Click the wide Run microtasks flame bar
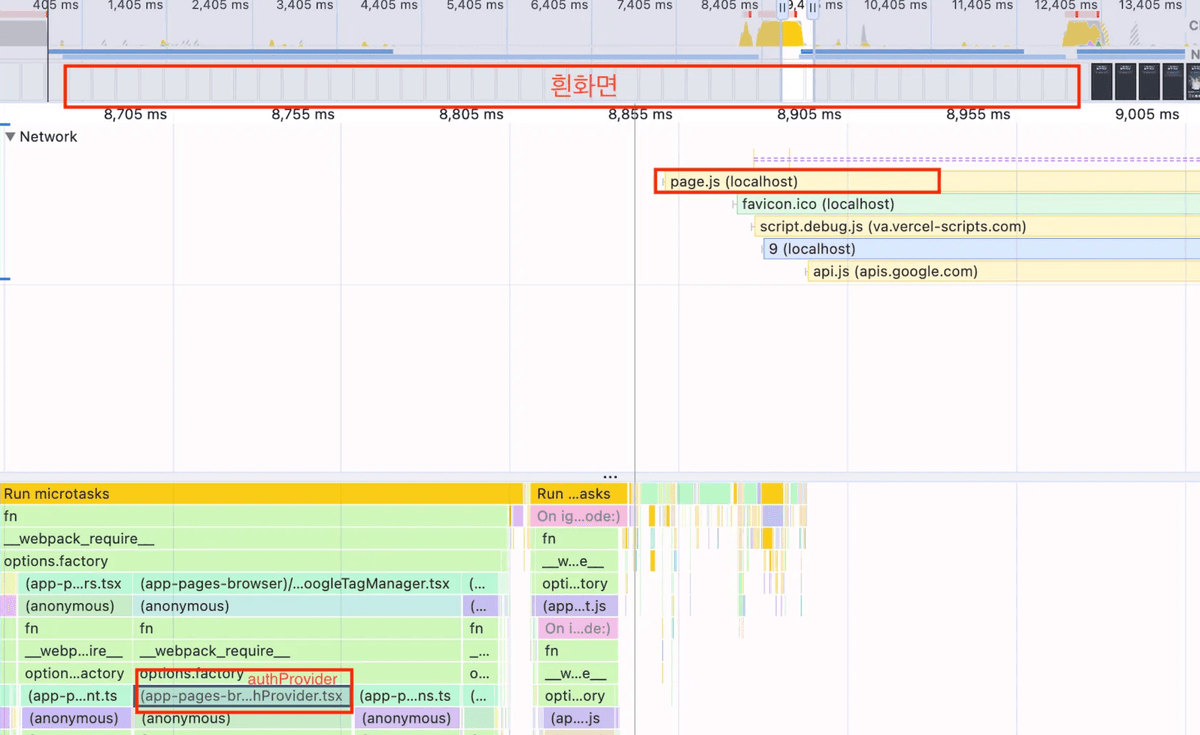The height and width of the screenshot is (735, 1200). click(x=260, y=494)
